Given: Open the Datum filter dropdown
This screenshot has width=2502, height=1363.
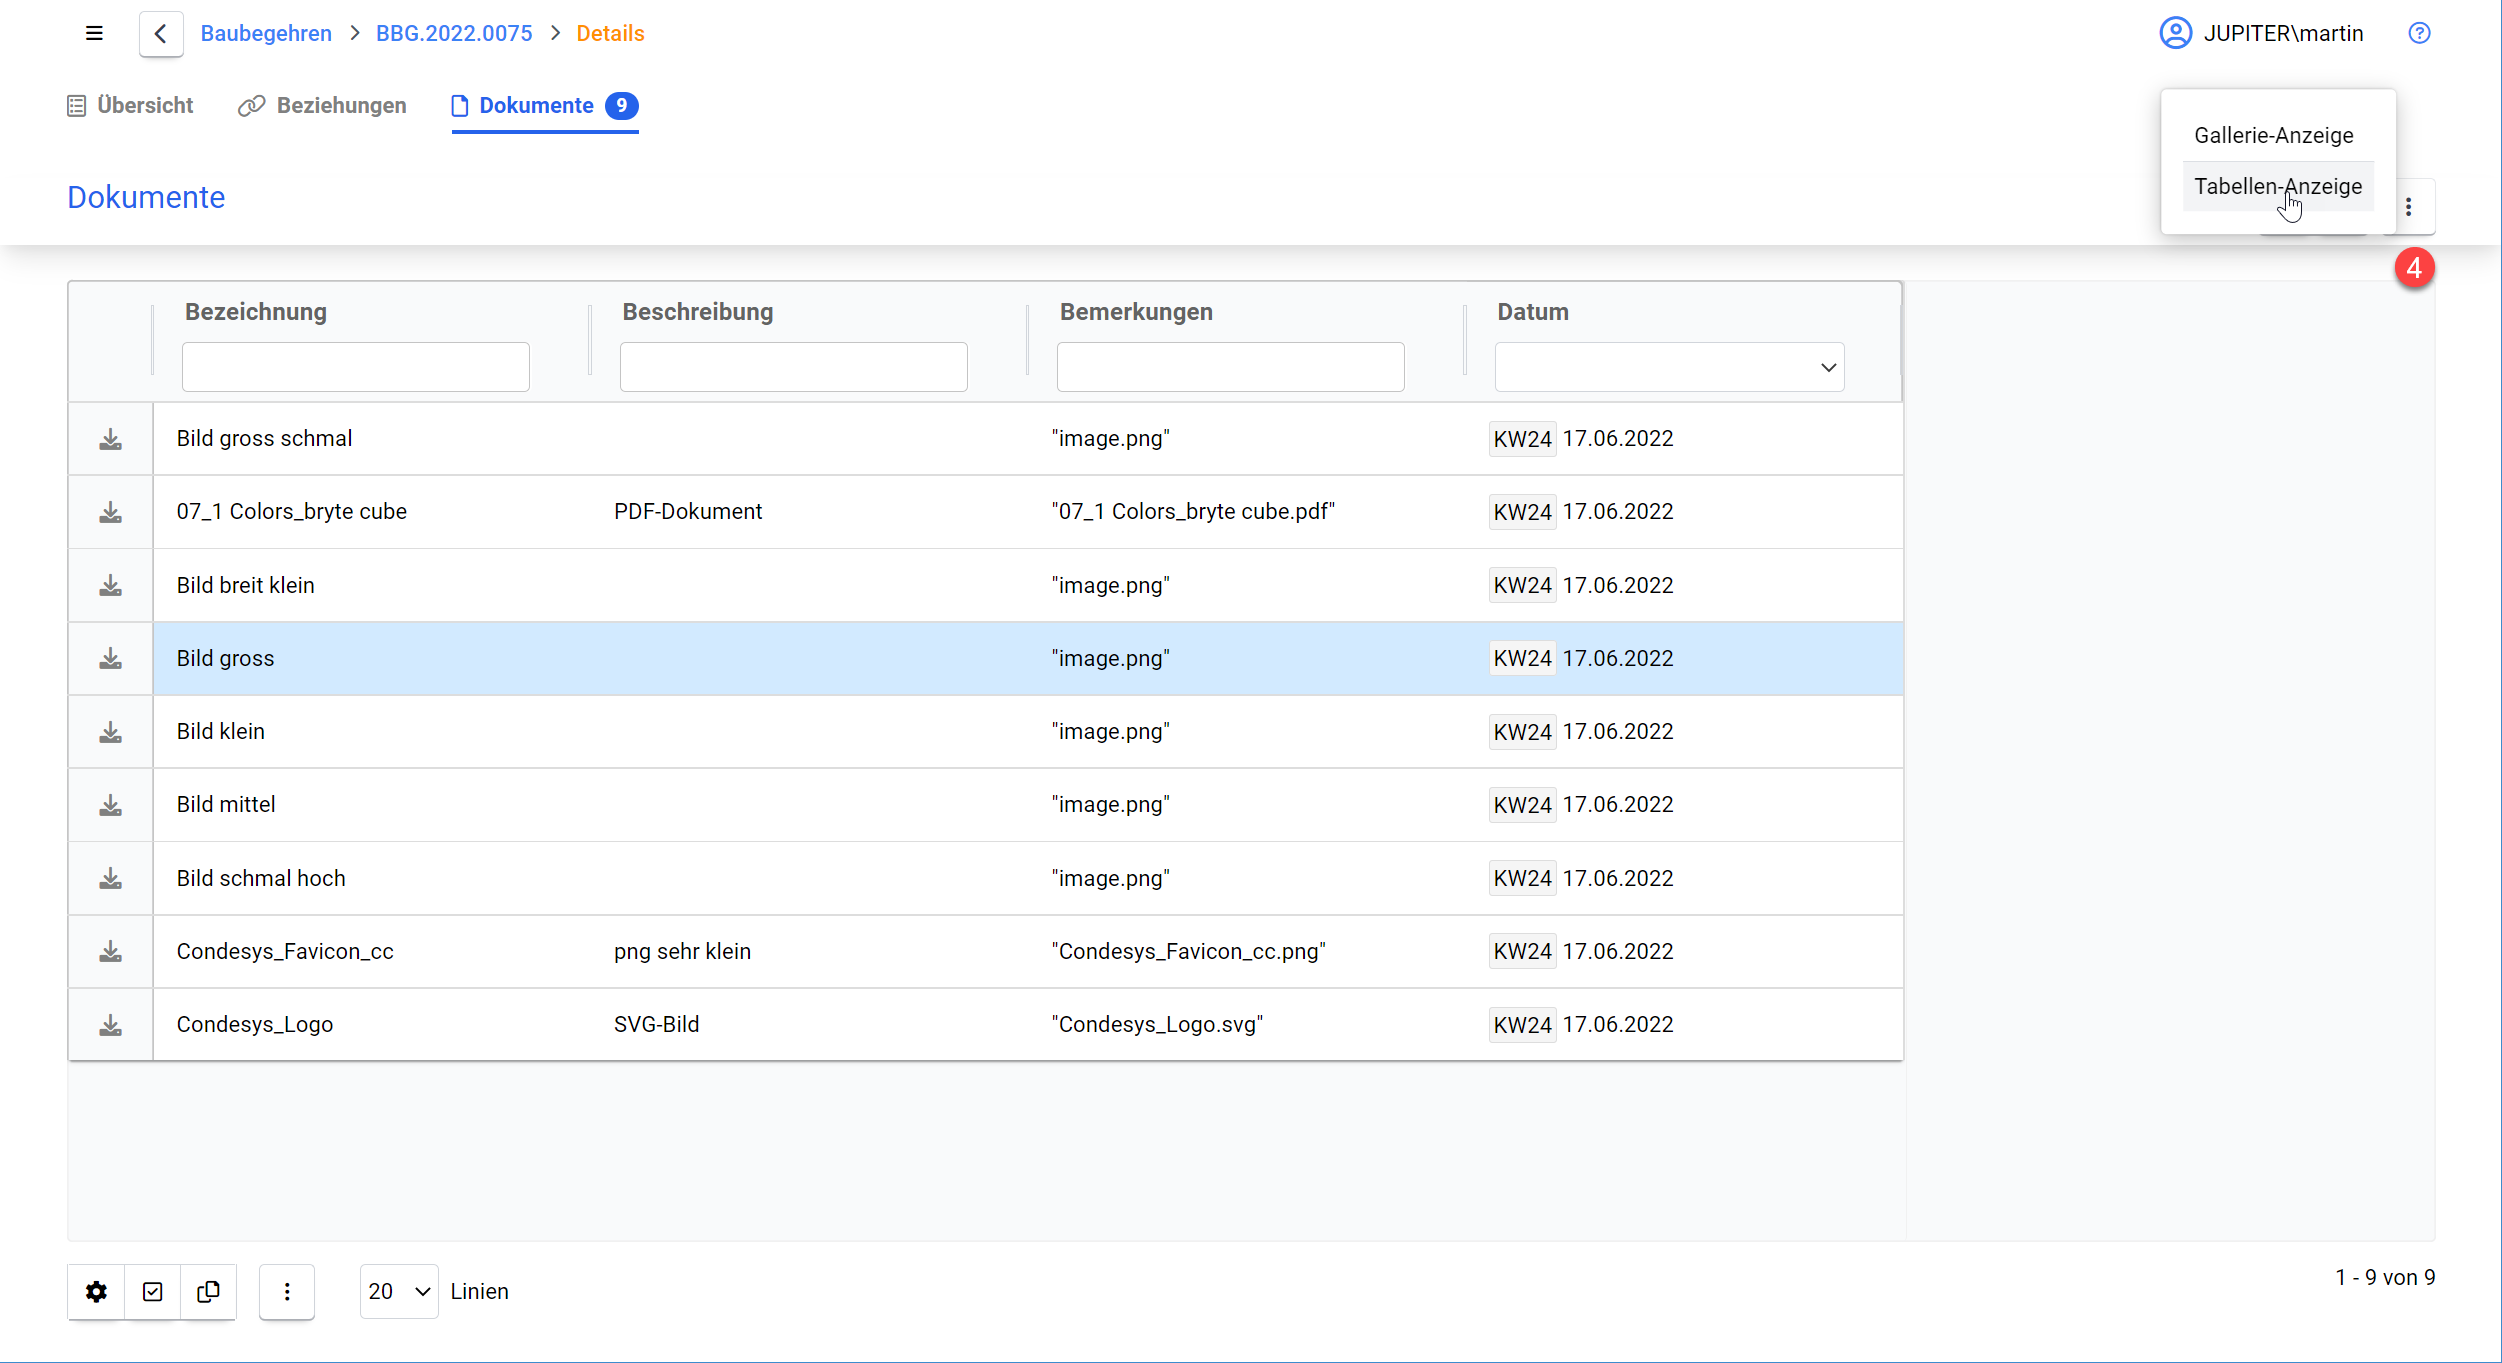Looking at the screenshot, I should pos(1669,367).
